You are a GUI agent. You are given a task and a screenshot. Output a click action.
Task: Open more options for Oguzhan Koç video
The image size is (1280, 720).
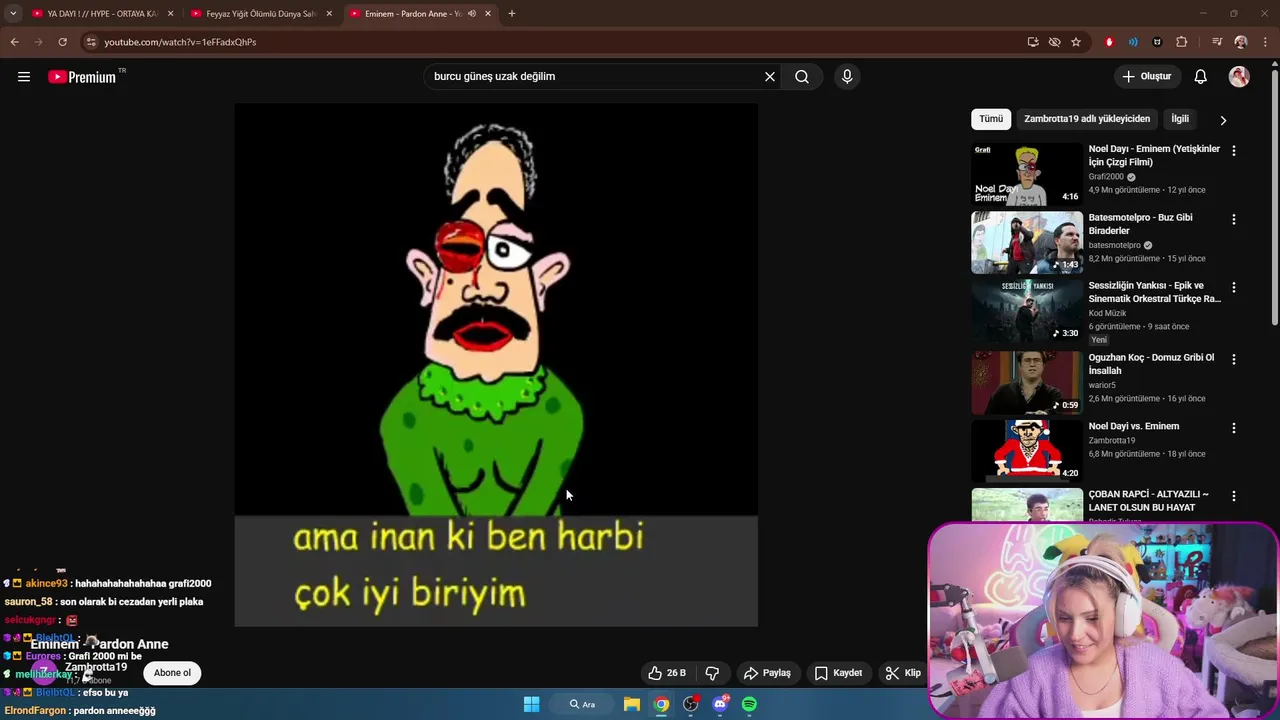(1233, 359)
